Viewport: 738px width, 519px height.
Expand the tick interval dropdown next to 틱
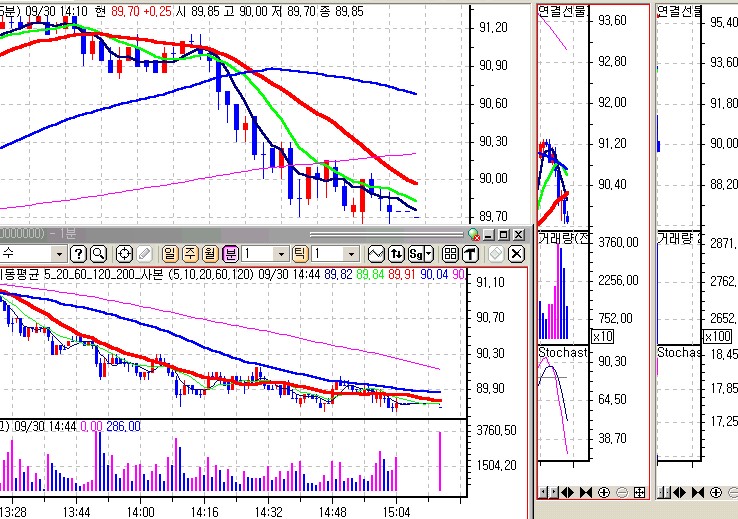(350, 254)
